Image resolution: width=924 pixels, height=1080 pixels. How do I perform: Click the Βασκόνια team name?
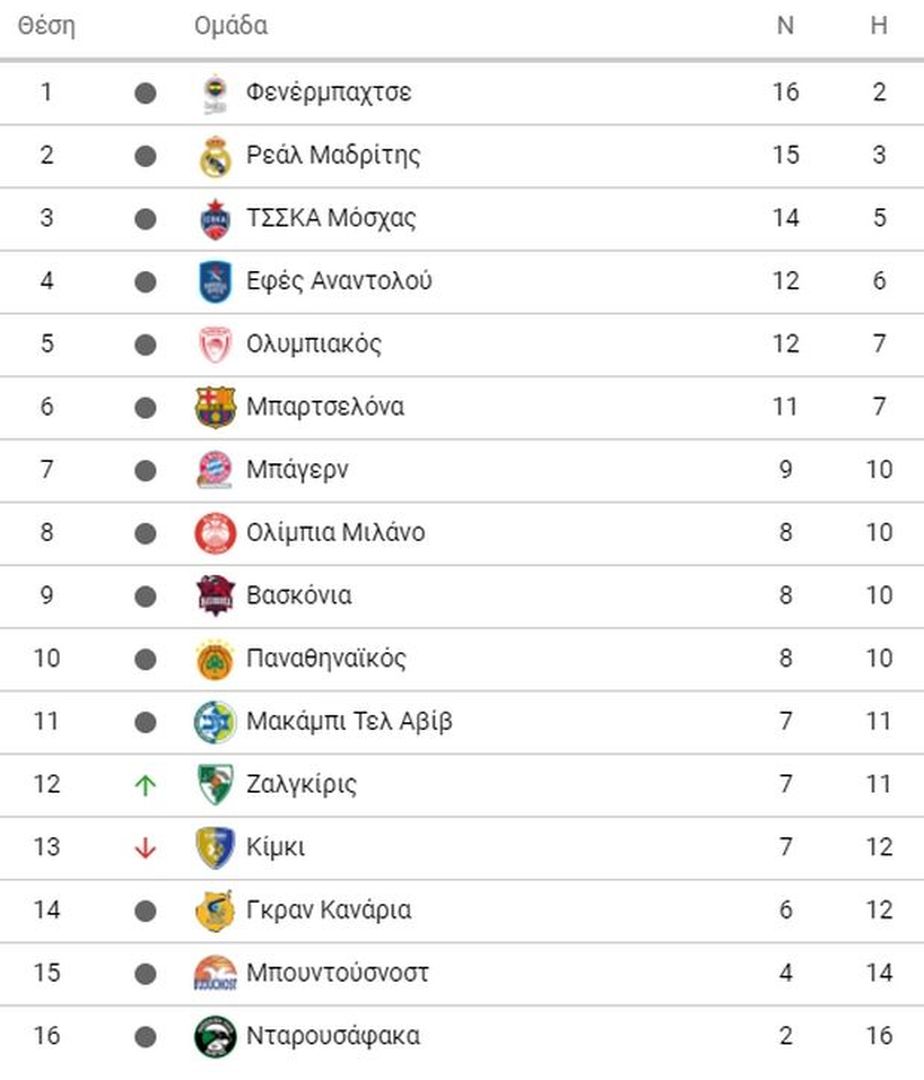[x=299, y=595]
